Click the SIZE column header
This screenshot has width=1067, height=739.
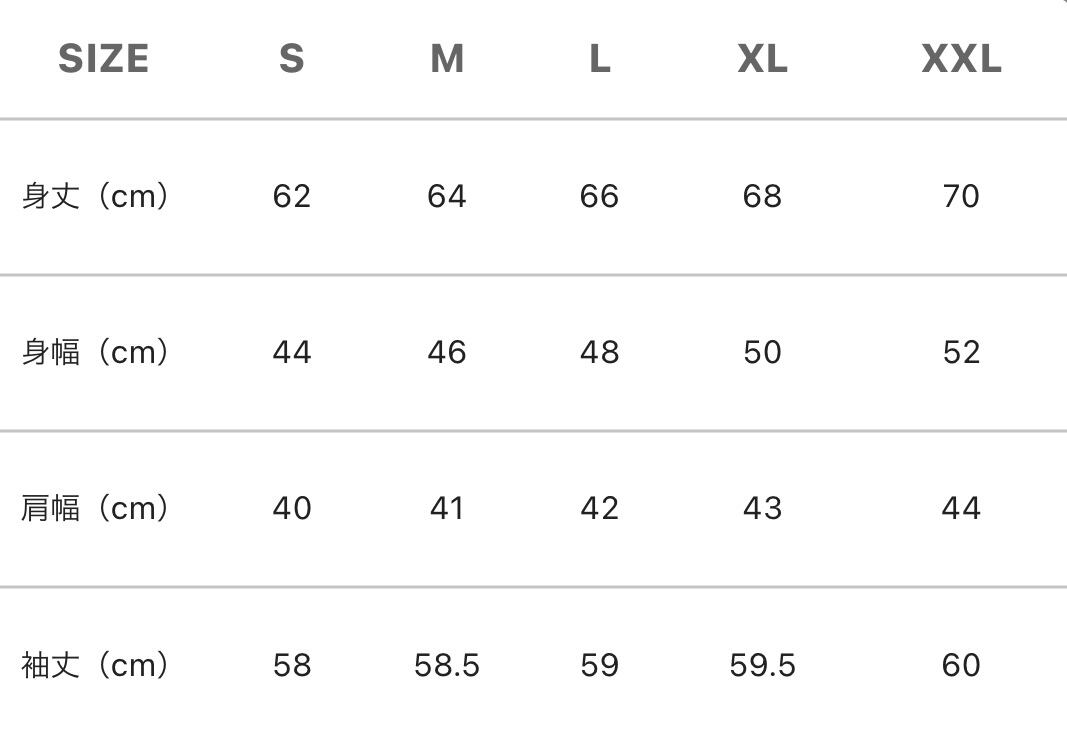pyautogui.click(x=103, y=59)
